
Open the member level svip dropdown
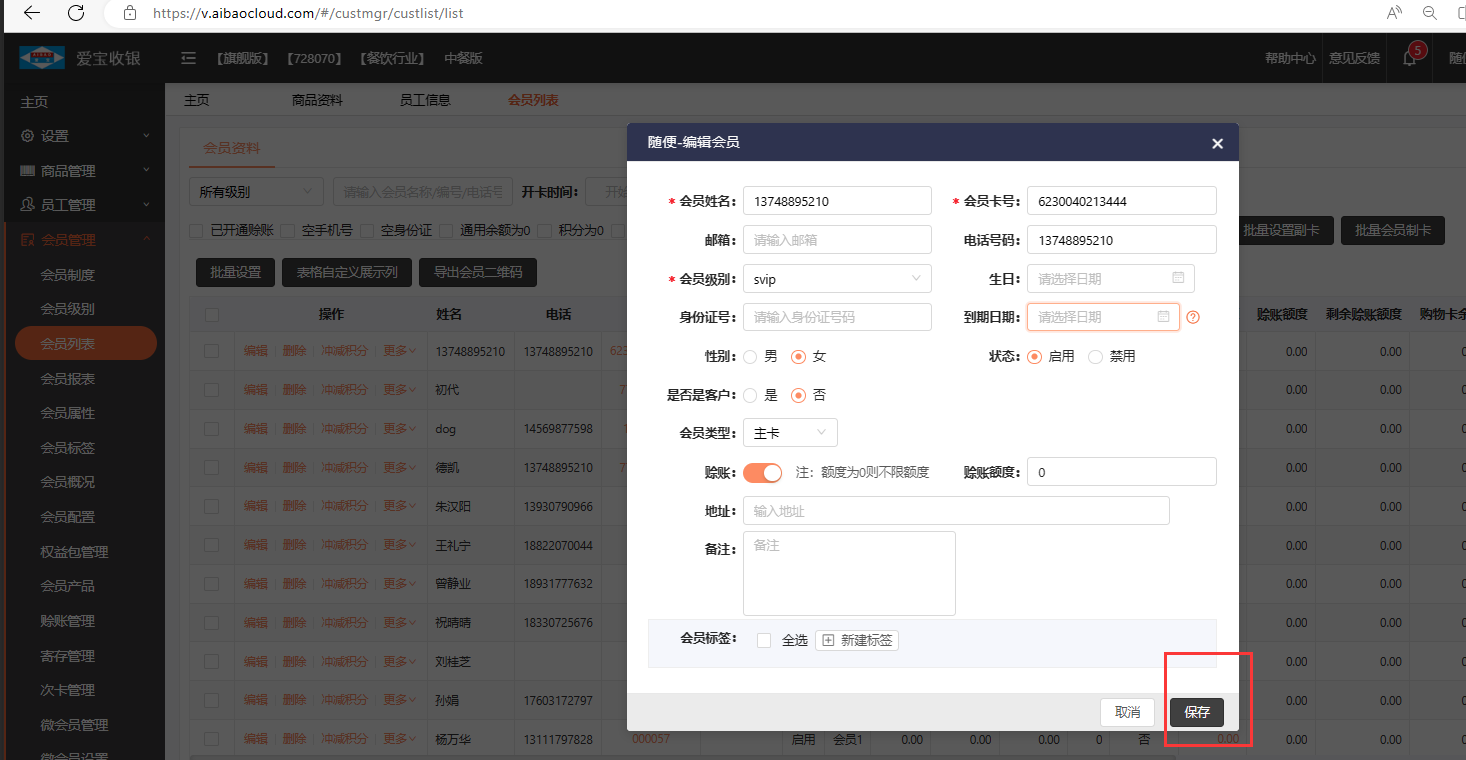pyautogui.click(x=837, y=279)
